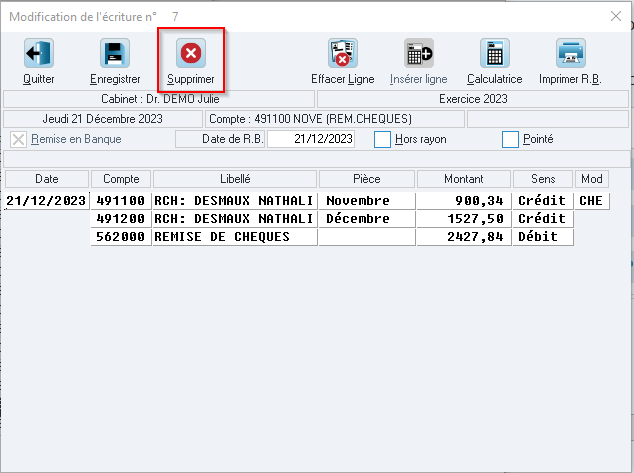Click the Sens column header
This screenshot has width=634, height=473.
coord(543,179)
